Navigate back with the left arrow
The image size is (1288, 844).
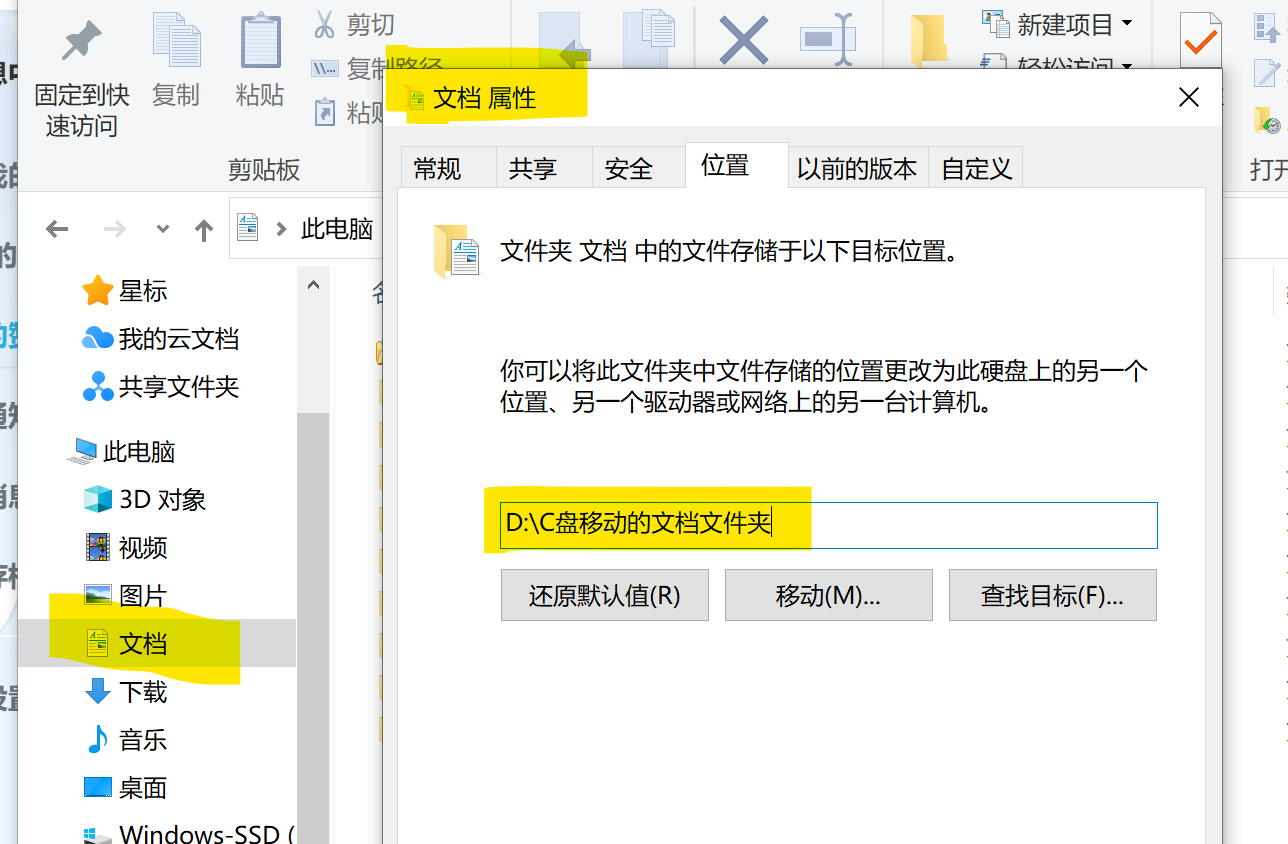click(x=57, y=230)
